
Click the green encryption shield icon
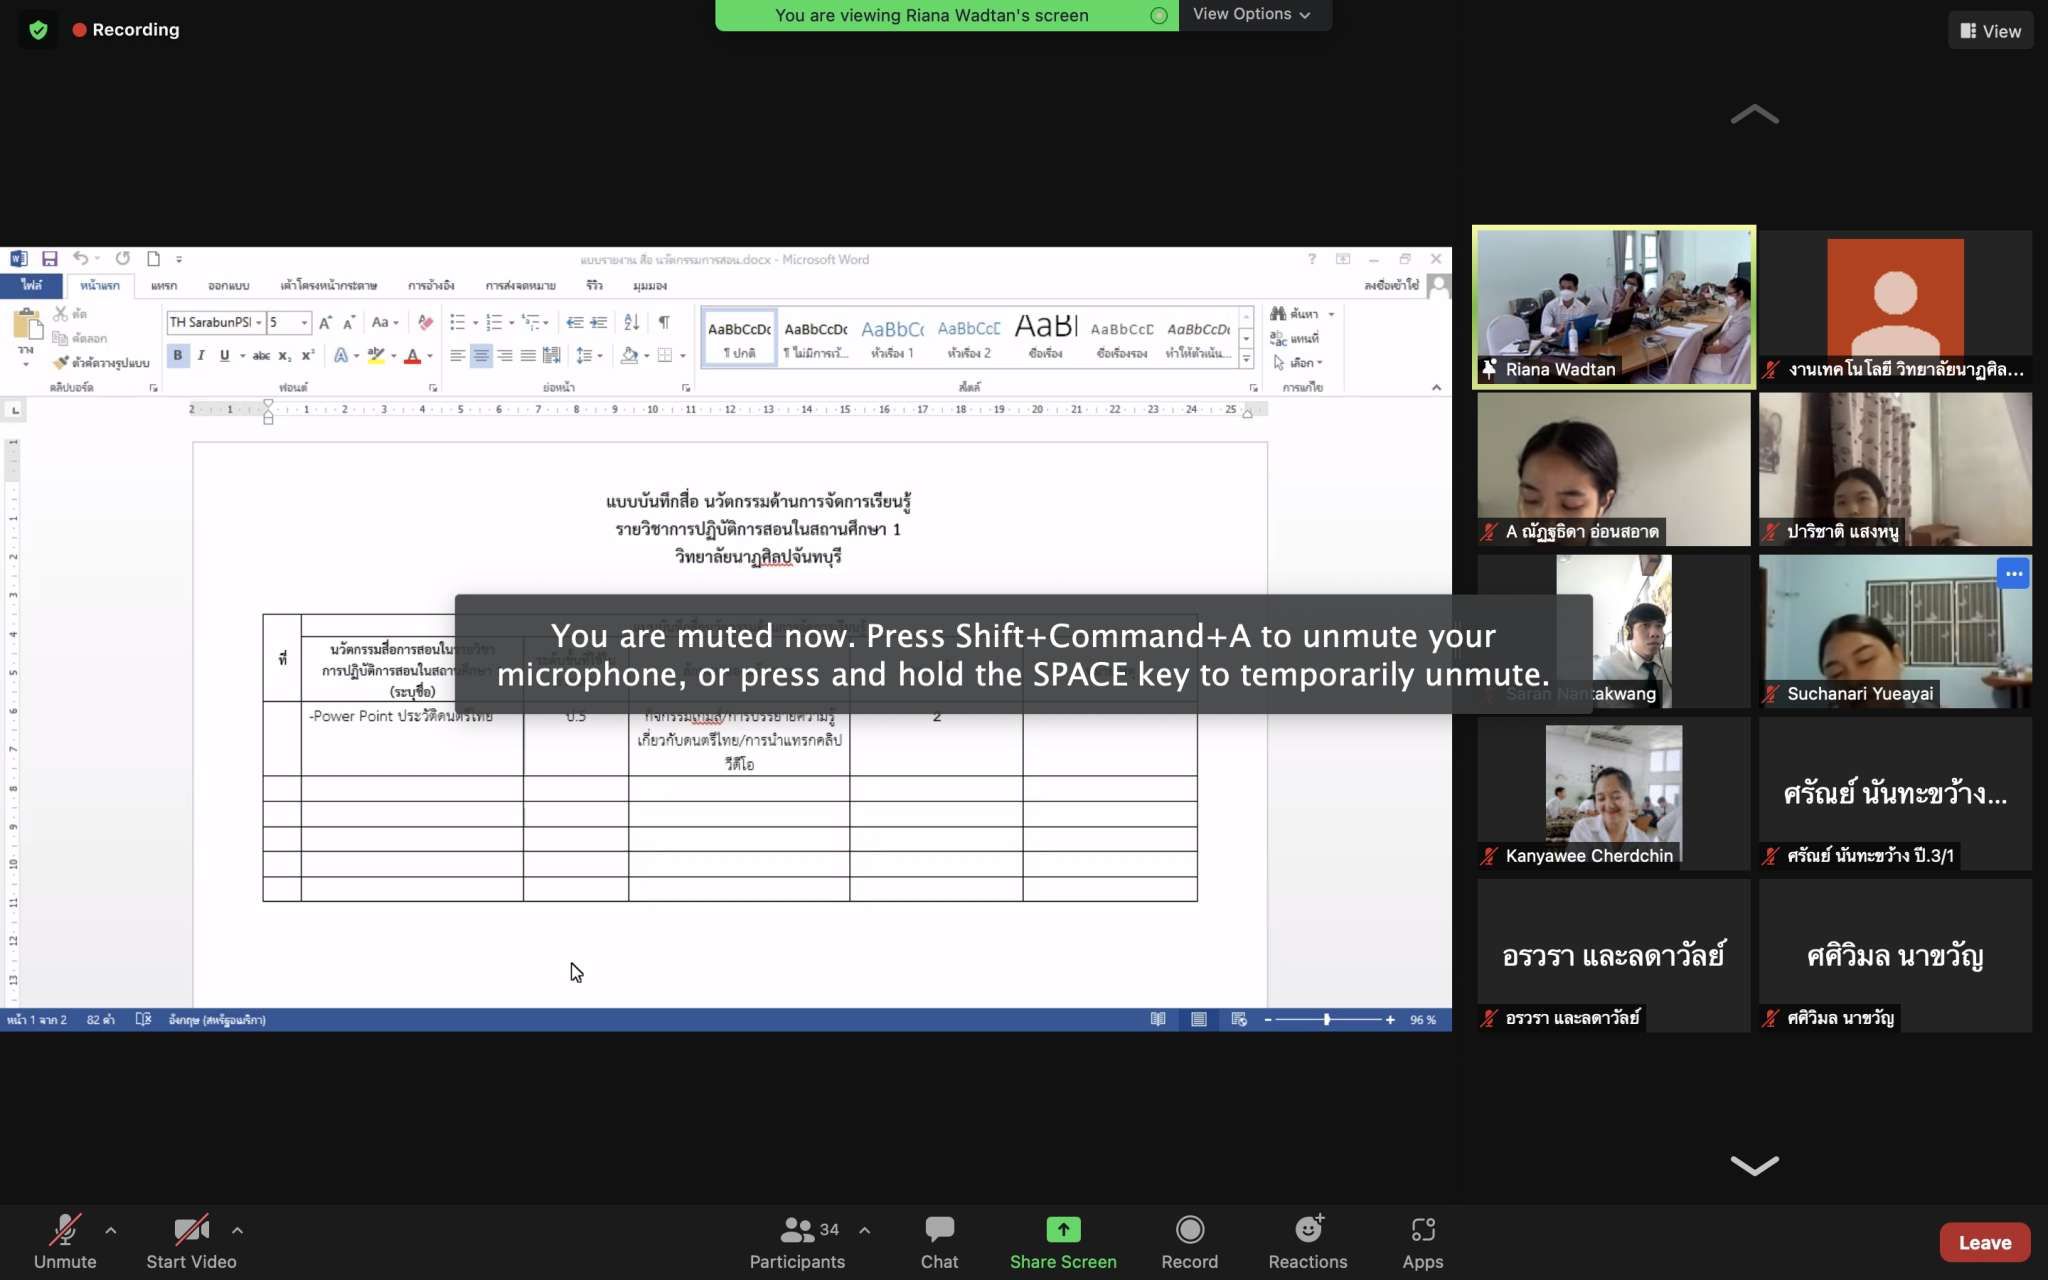[38, 30]
